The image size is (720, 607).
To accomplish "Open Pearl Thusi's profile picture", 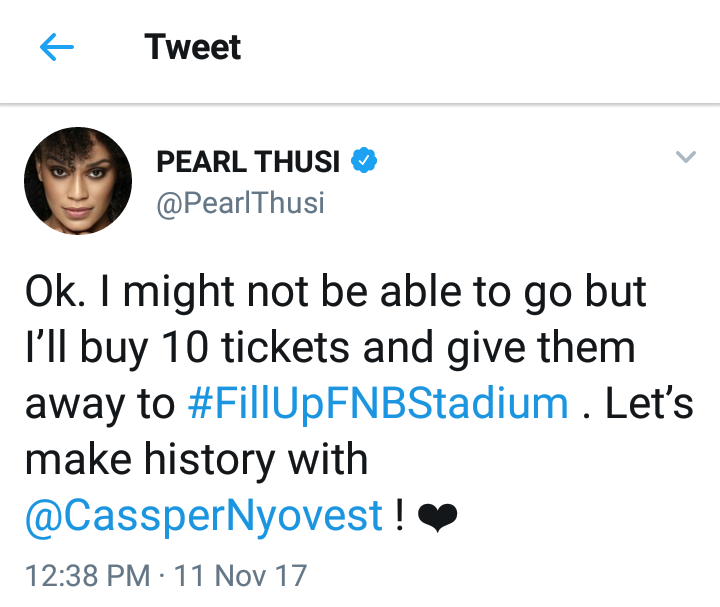I will 78,181.
